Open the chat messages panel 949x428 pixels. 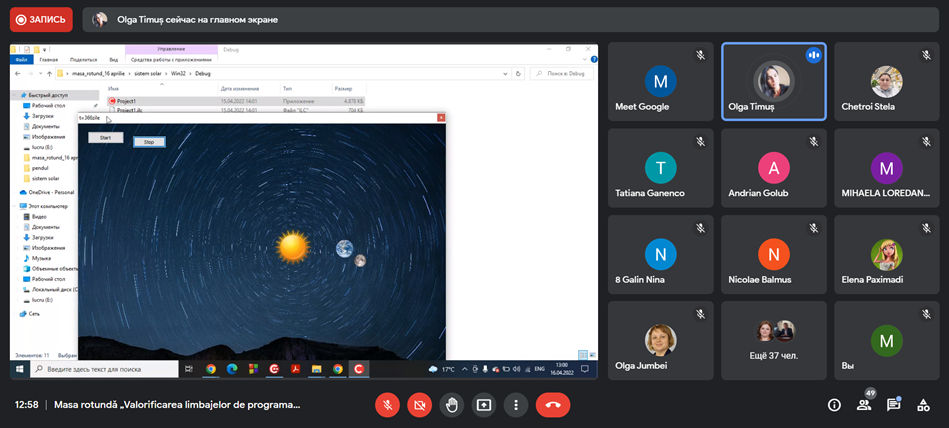coord(894,405)
